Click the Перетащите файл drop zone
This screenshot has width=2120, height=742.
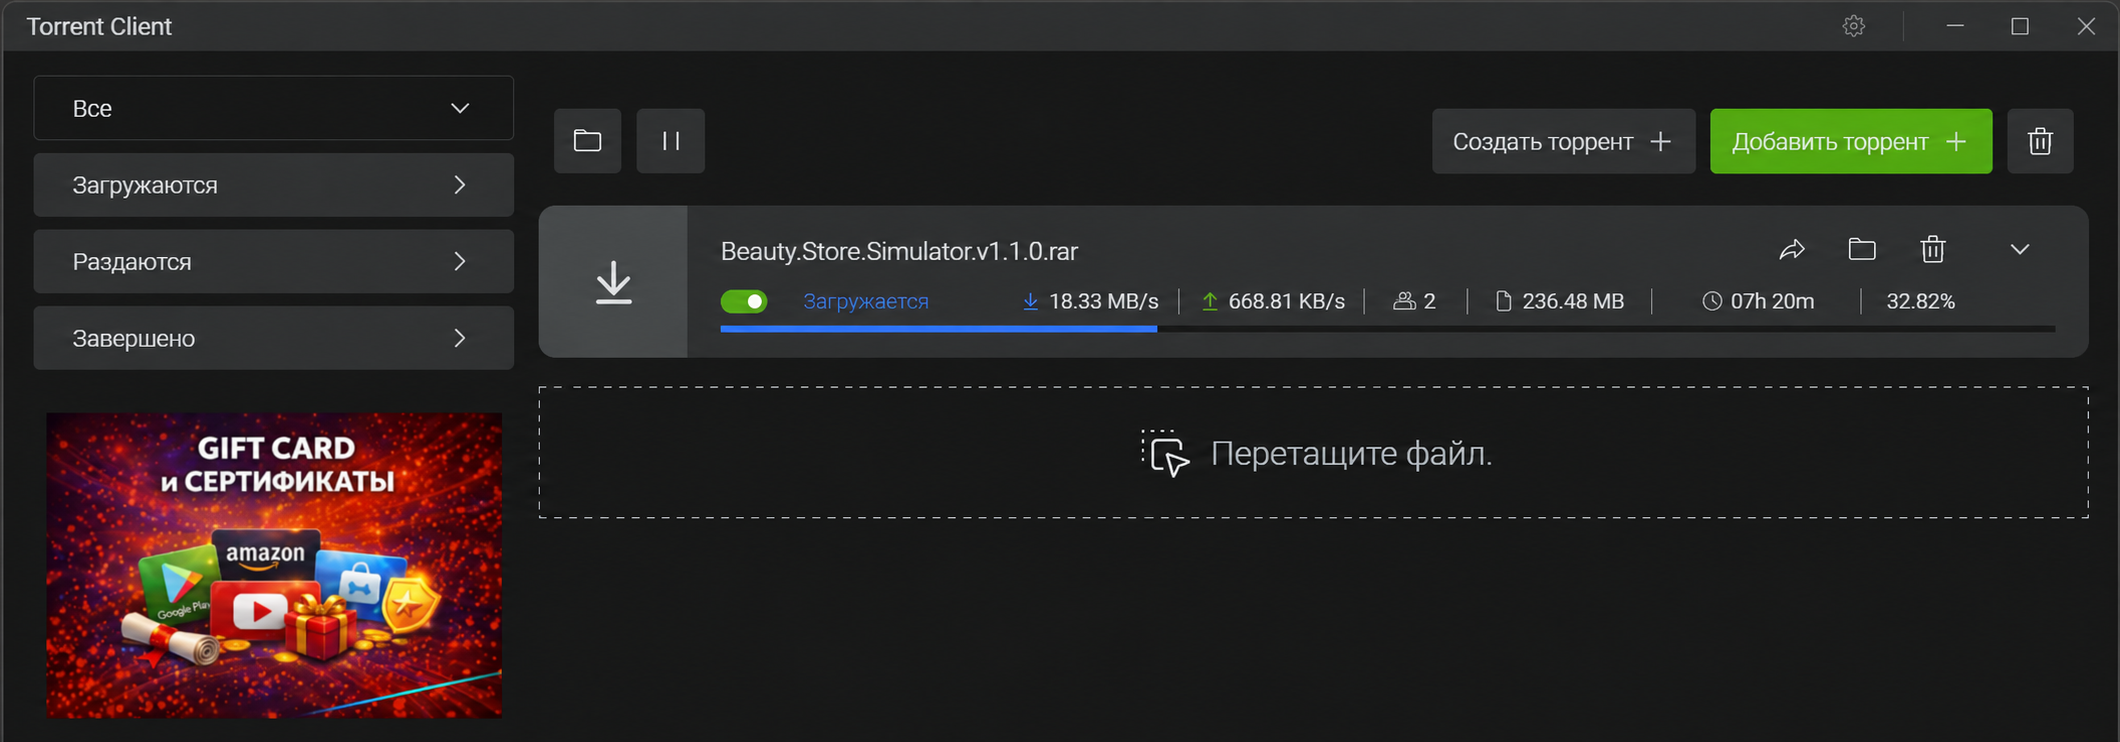[x=1314, y=453]
